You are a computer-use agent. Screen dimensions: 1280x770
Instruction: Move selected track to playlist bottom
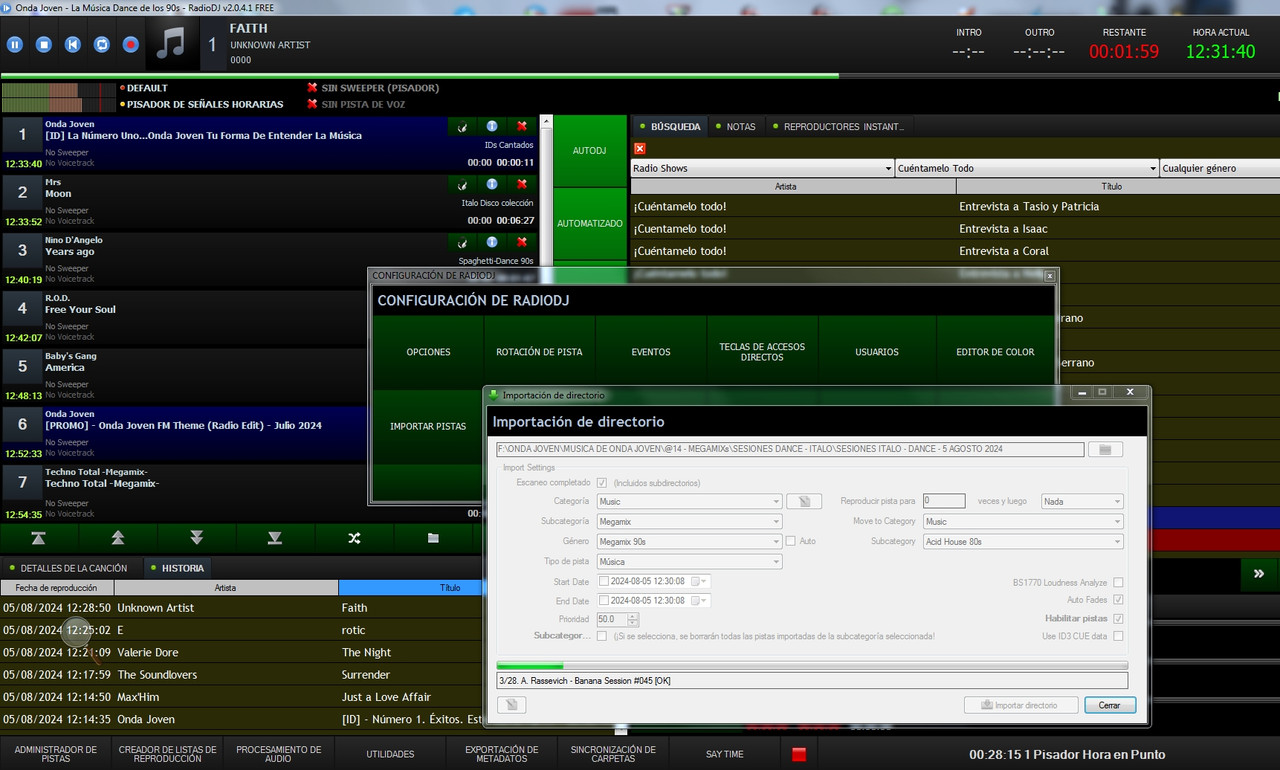click(275, 538)
